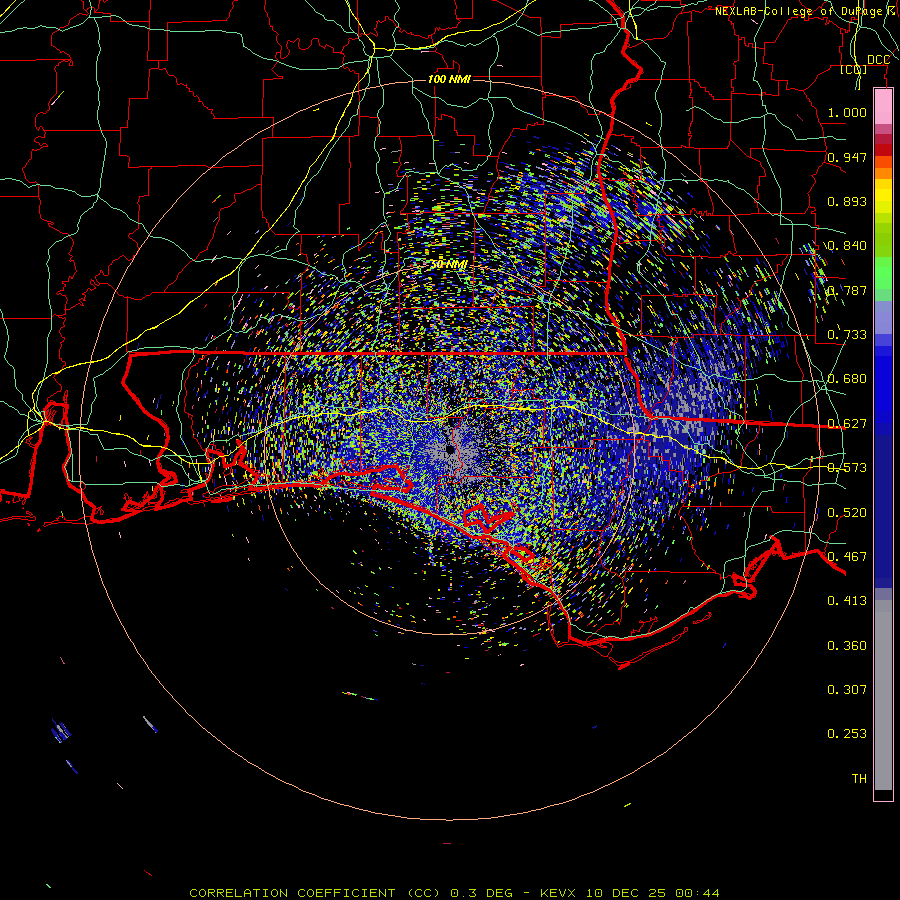Viewport: 900px width, 900px height.
Task: Pick the red swatch in the color bar
Action: pos(883,150)
